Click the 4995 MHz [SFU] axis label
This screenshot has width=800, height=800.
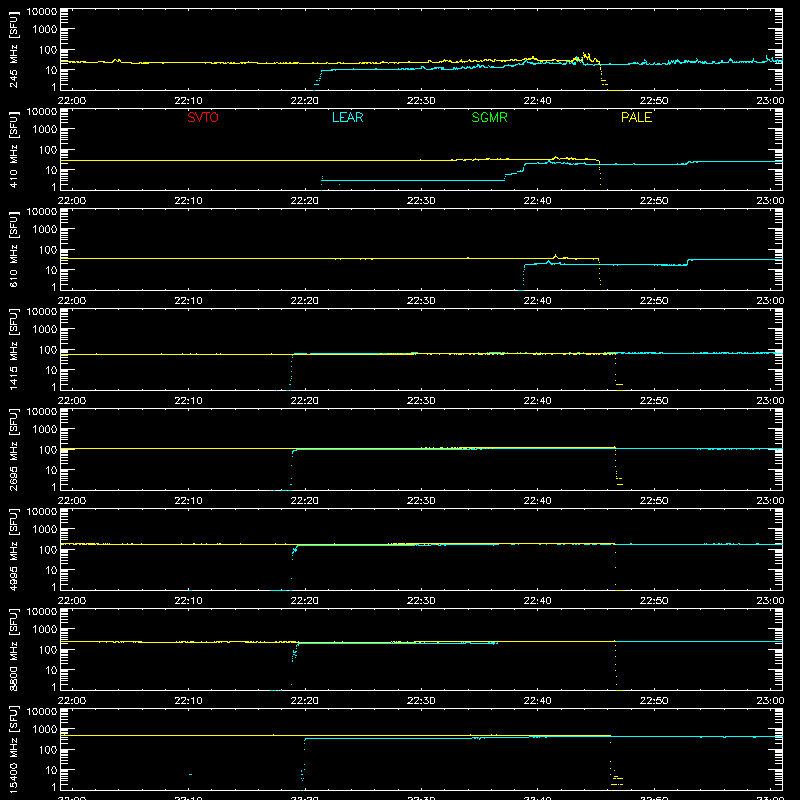[14, 549]
